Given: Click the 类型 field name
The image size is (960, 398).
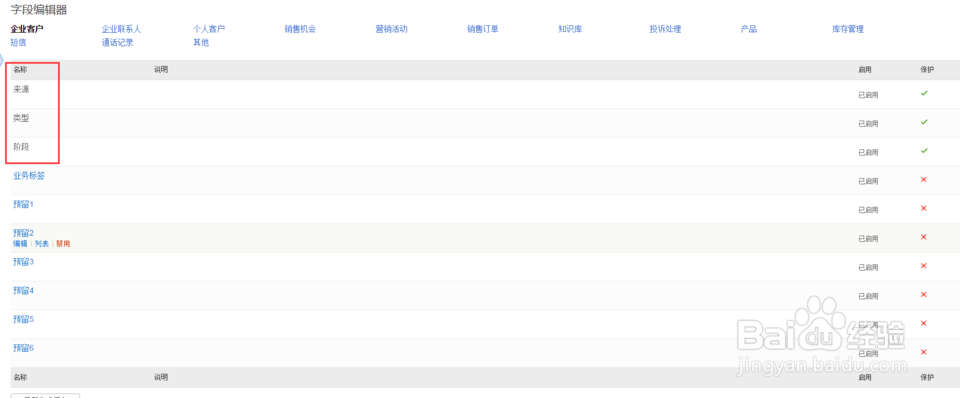Looking at the screenshot, I should pos(21,118).
